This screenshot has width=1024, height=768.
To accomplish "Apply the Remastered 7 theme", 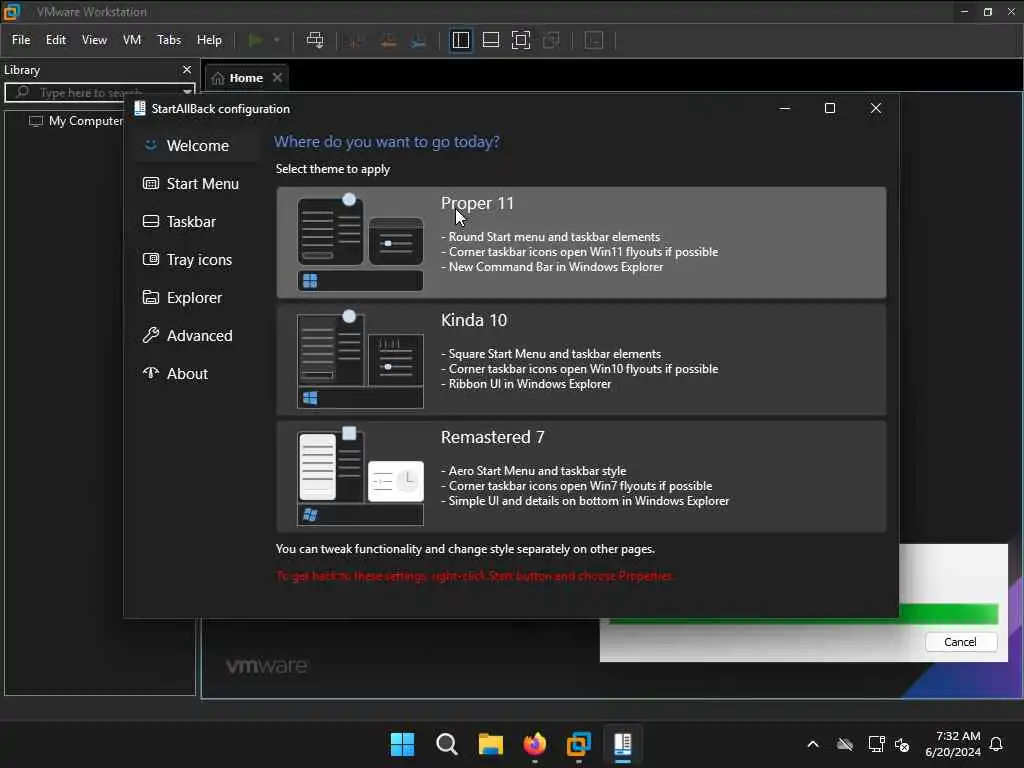I will coord(581,476).
